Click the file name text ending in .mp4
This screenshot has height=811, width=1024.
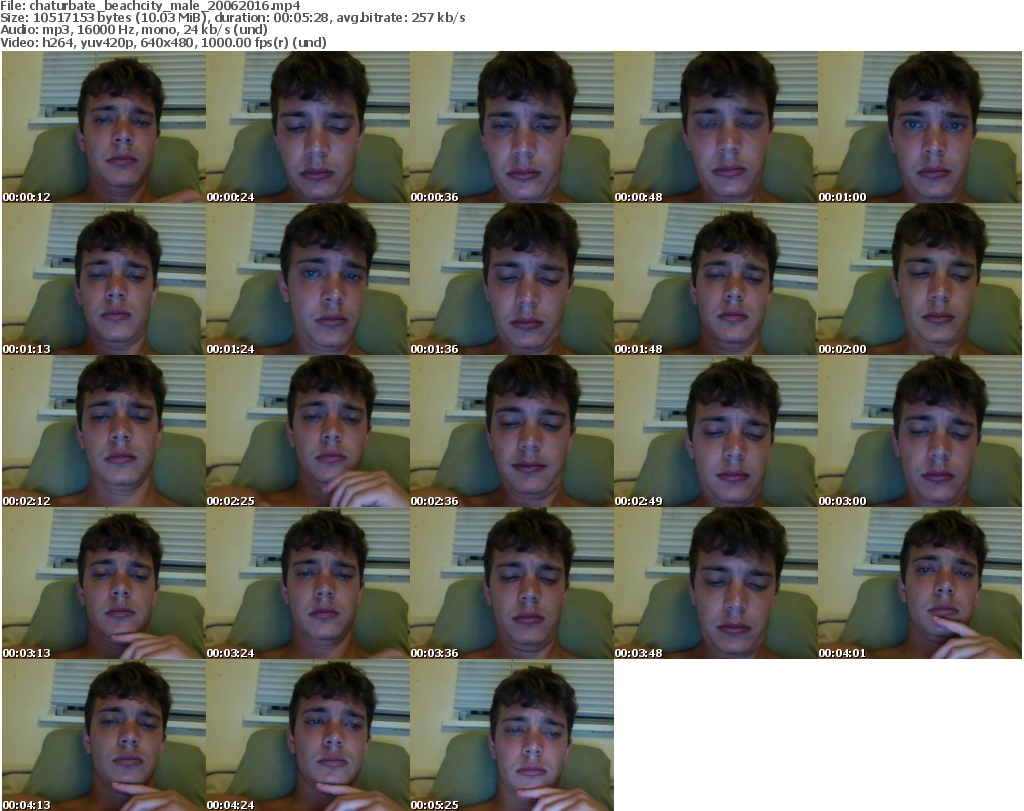click(x=165, y=6)
